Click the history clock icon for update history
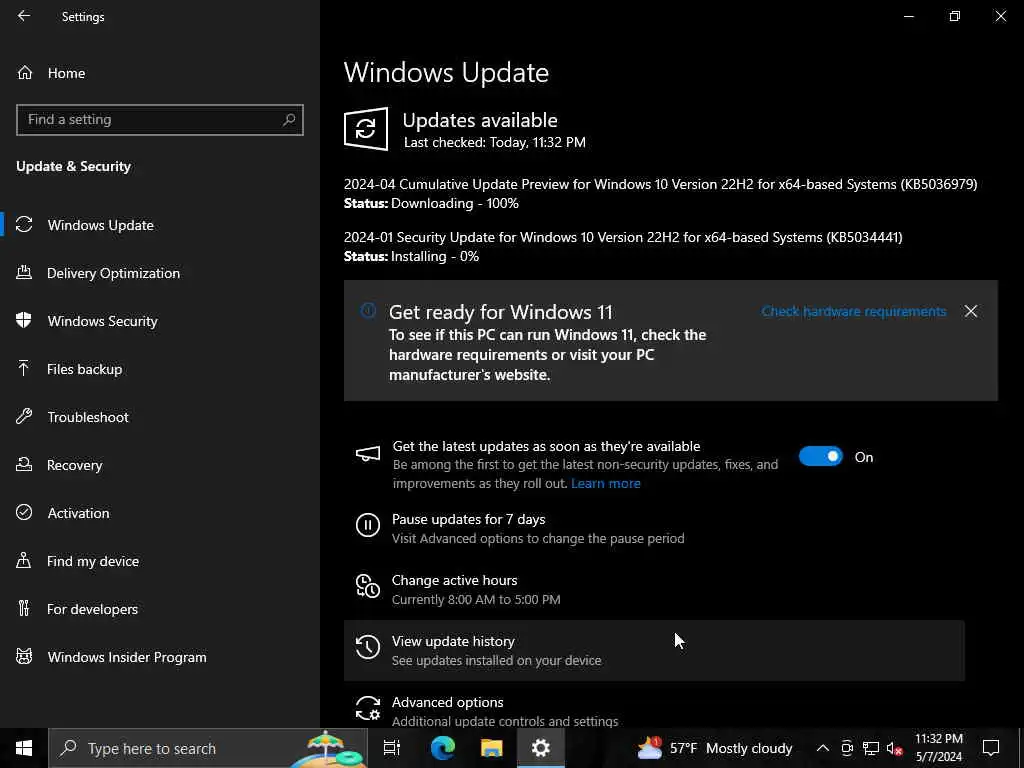 point(368,647)
